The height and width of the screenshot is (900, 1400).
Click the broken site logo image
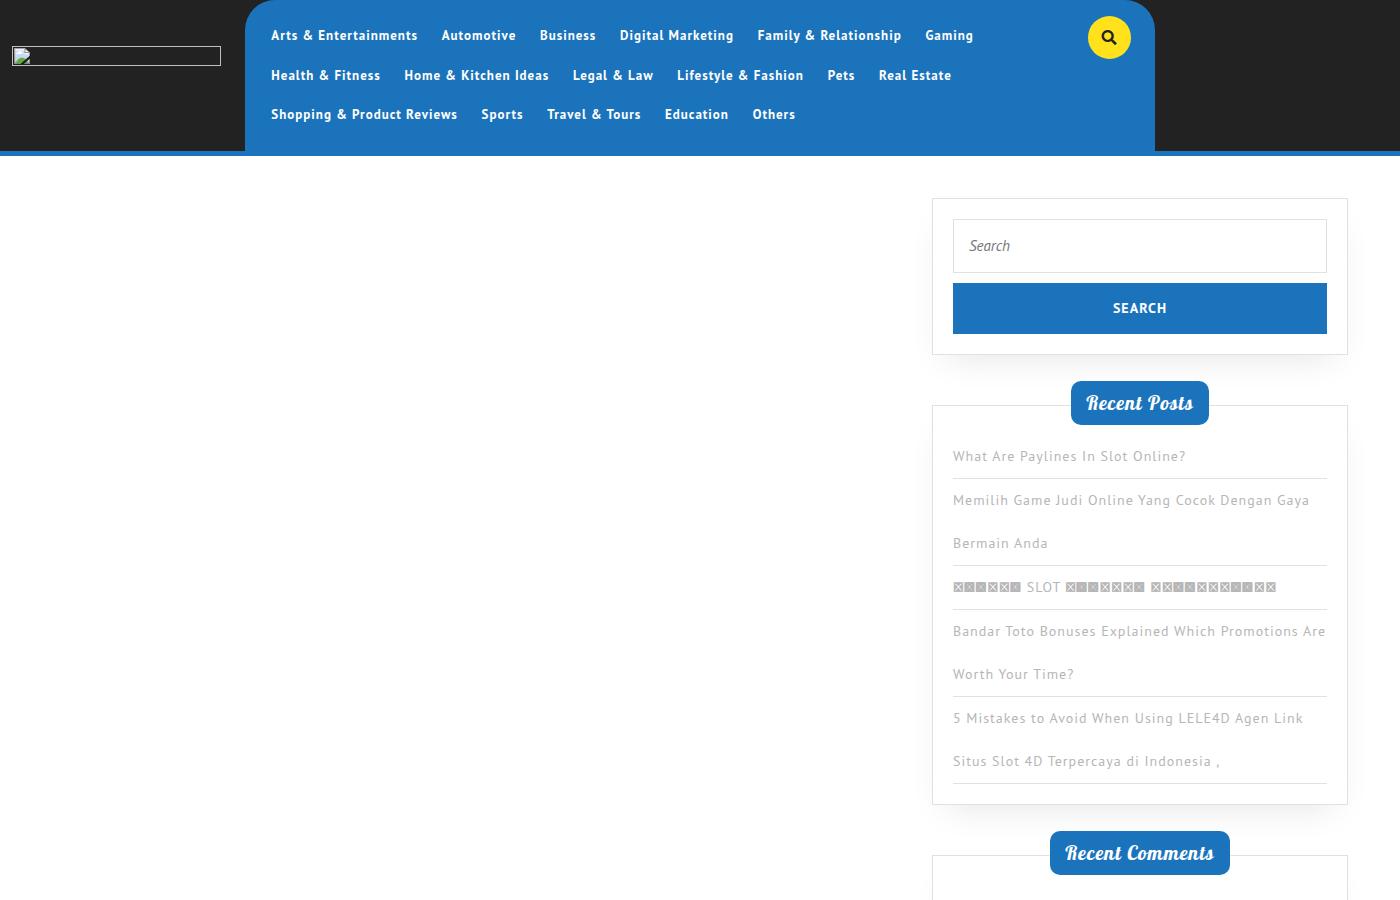pyautogui.click(x=116, y=56)
